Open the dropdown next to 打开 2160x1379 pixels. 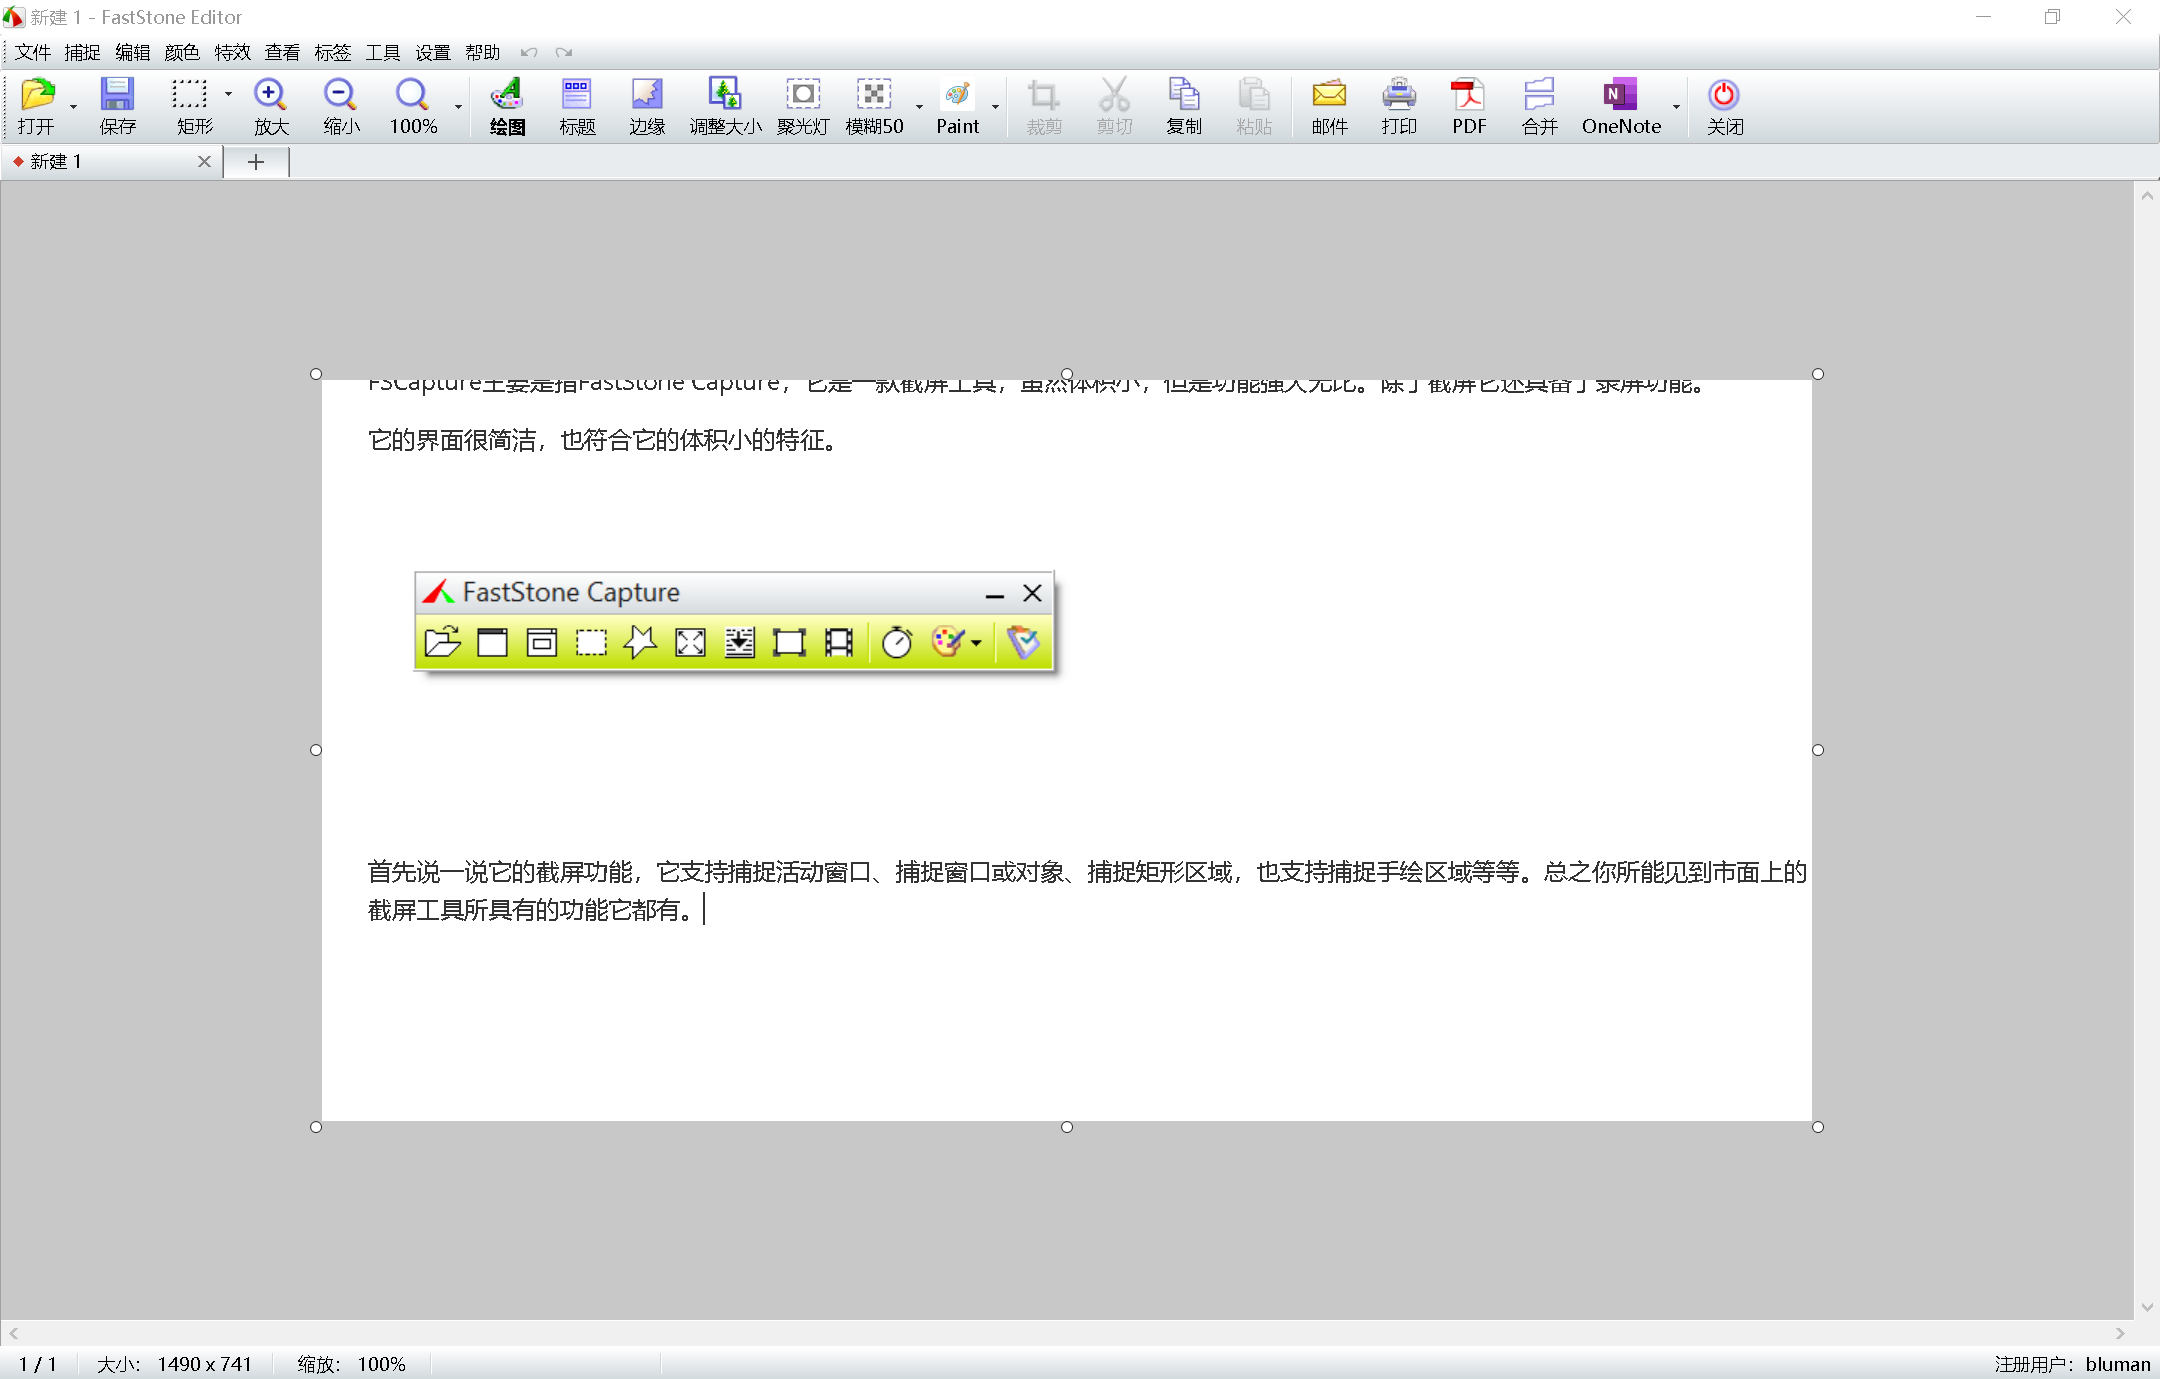coord(72,107)
